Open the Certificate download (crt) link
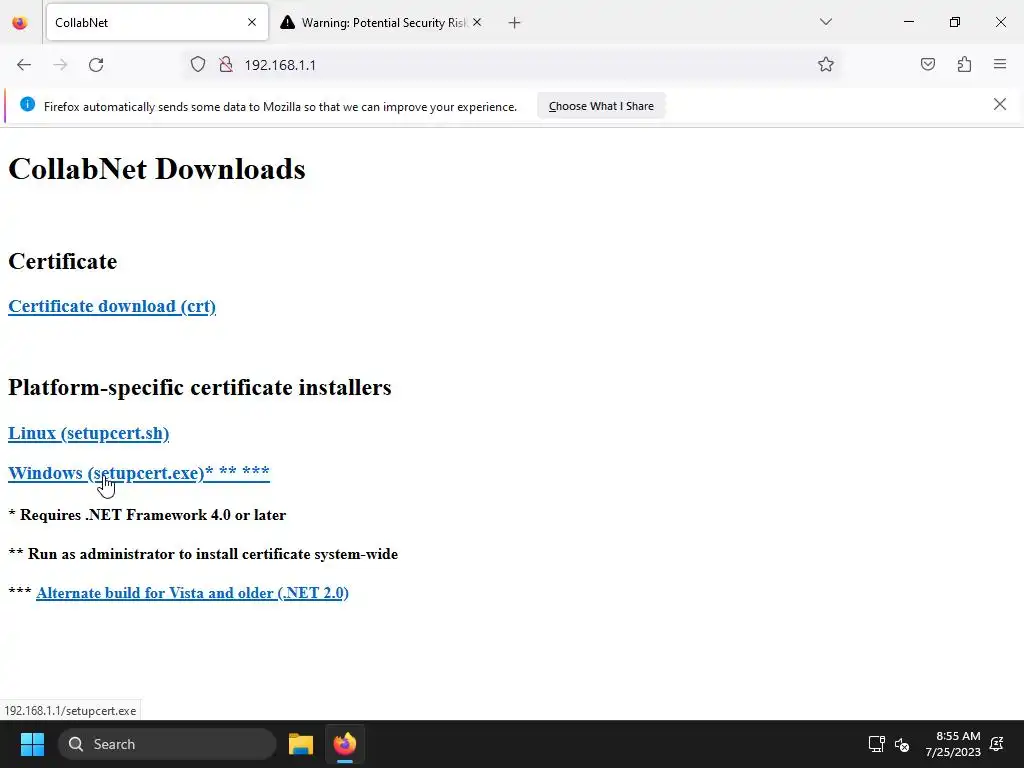This screenshot has height=768, width=1024. coord(112,306)
